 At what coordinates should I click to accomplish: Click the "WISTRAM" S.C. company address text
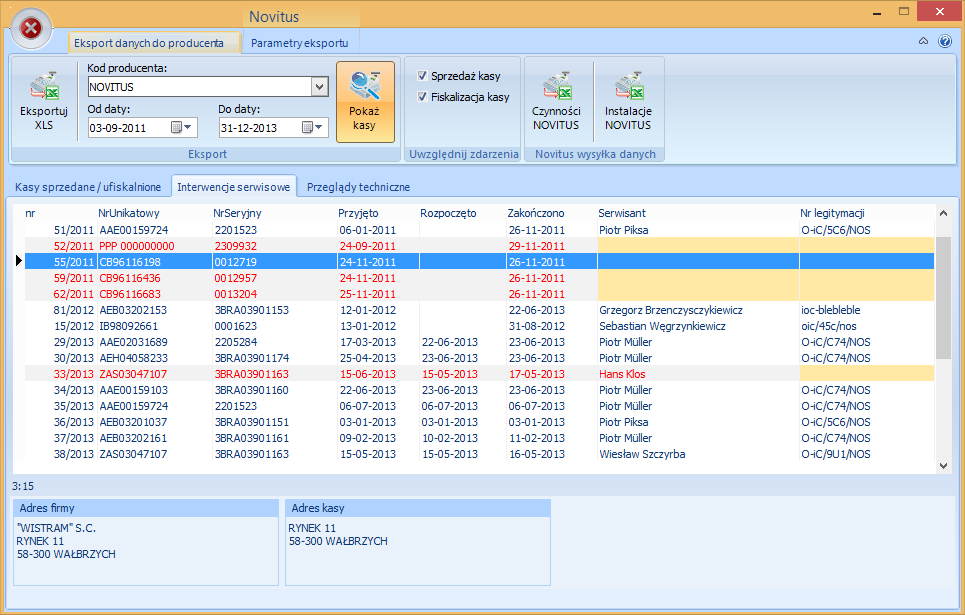[56, 528]
